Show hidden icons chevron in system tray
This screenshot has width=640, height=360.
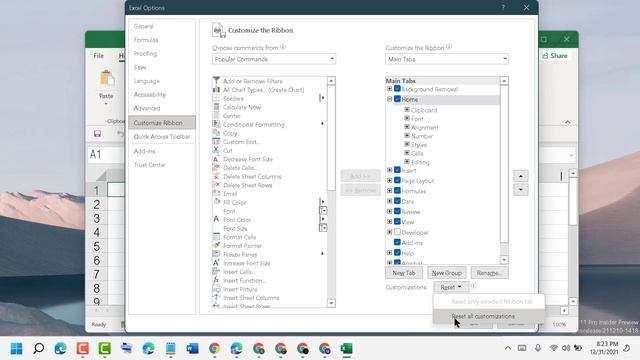[x=508, y=348]
